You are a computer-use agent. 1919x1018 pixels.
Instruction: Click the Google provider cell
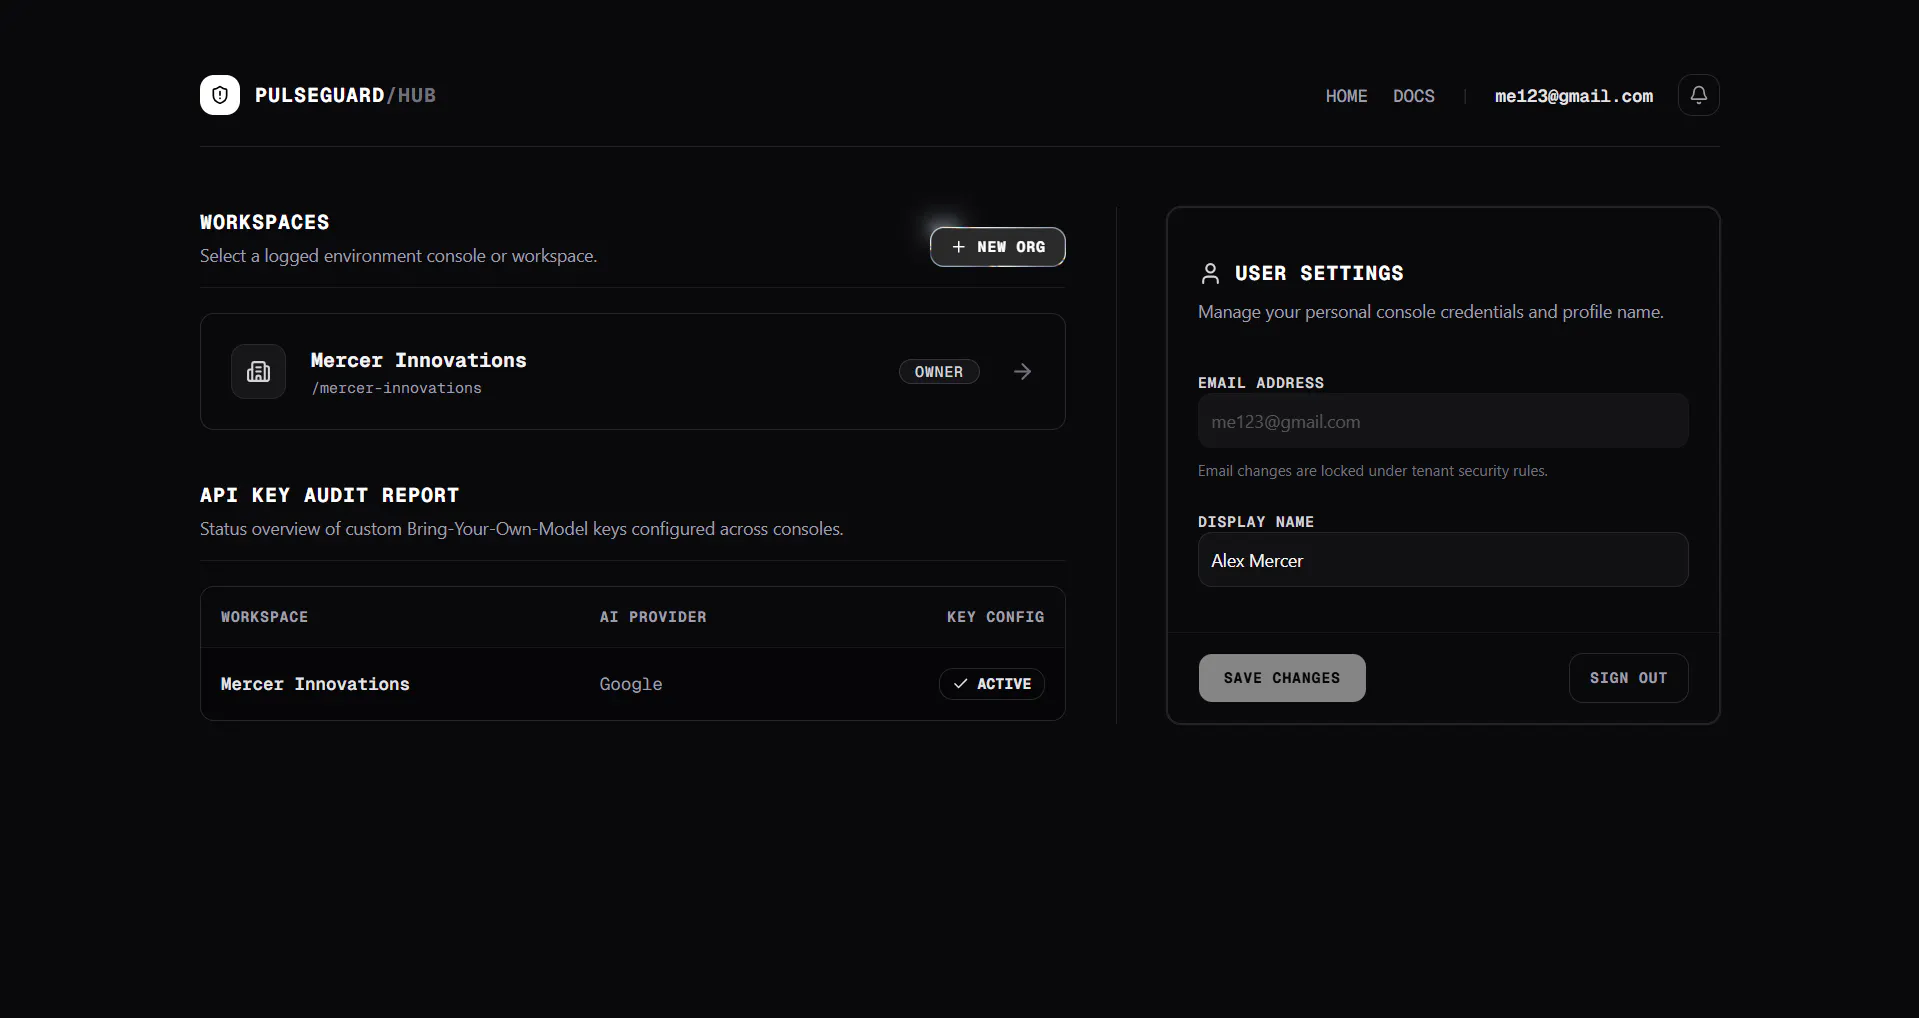coord(631,684)
